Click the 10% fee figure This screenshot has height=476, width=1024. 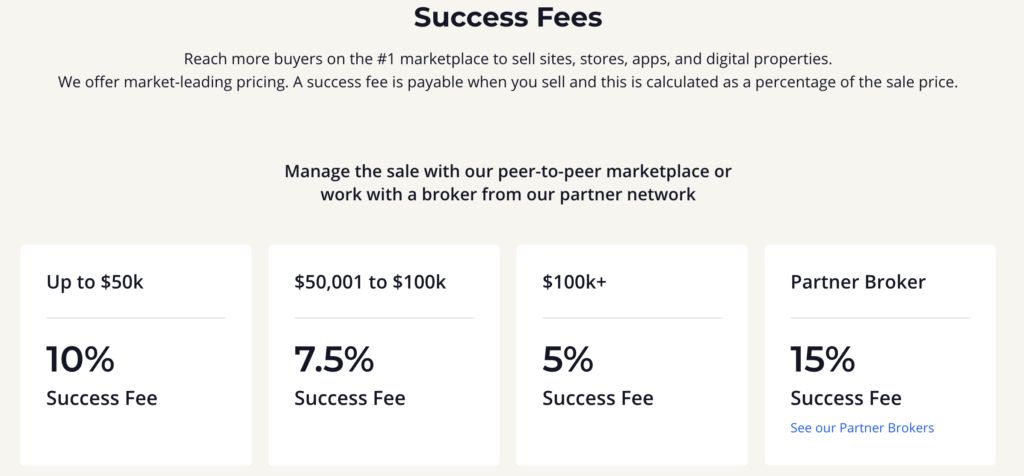tap(80, 359)
